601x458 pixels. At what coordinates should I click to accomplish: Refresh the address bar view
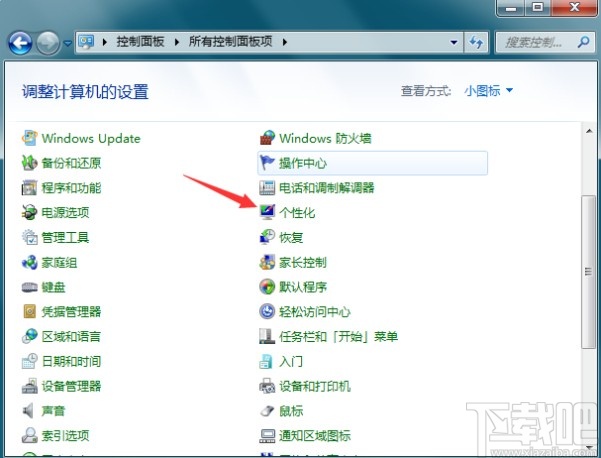tap(476, 42)
